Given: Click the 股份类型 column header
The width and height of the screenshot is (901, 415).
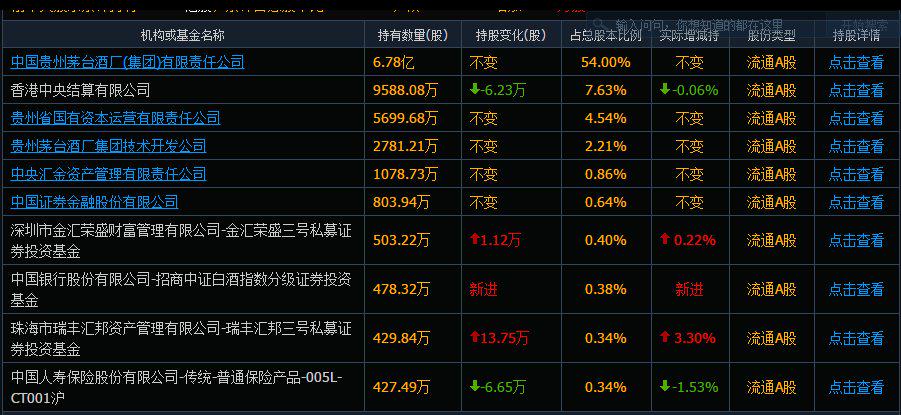Looking at the screenshot, I should coord(772,35).
